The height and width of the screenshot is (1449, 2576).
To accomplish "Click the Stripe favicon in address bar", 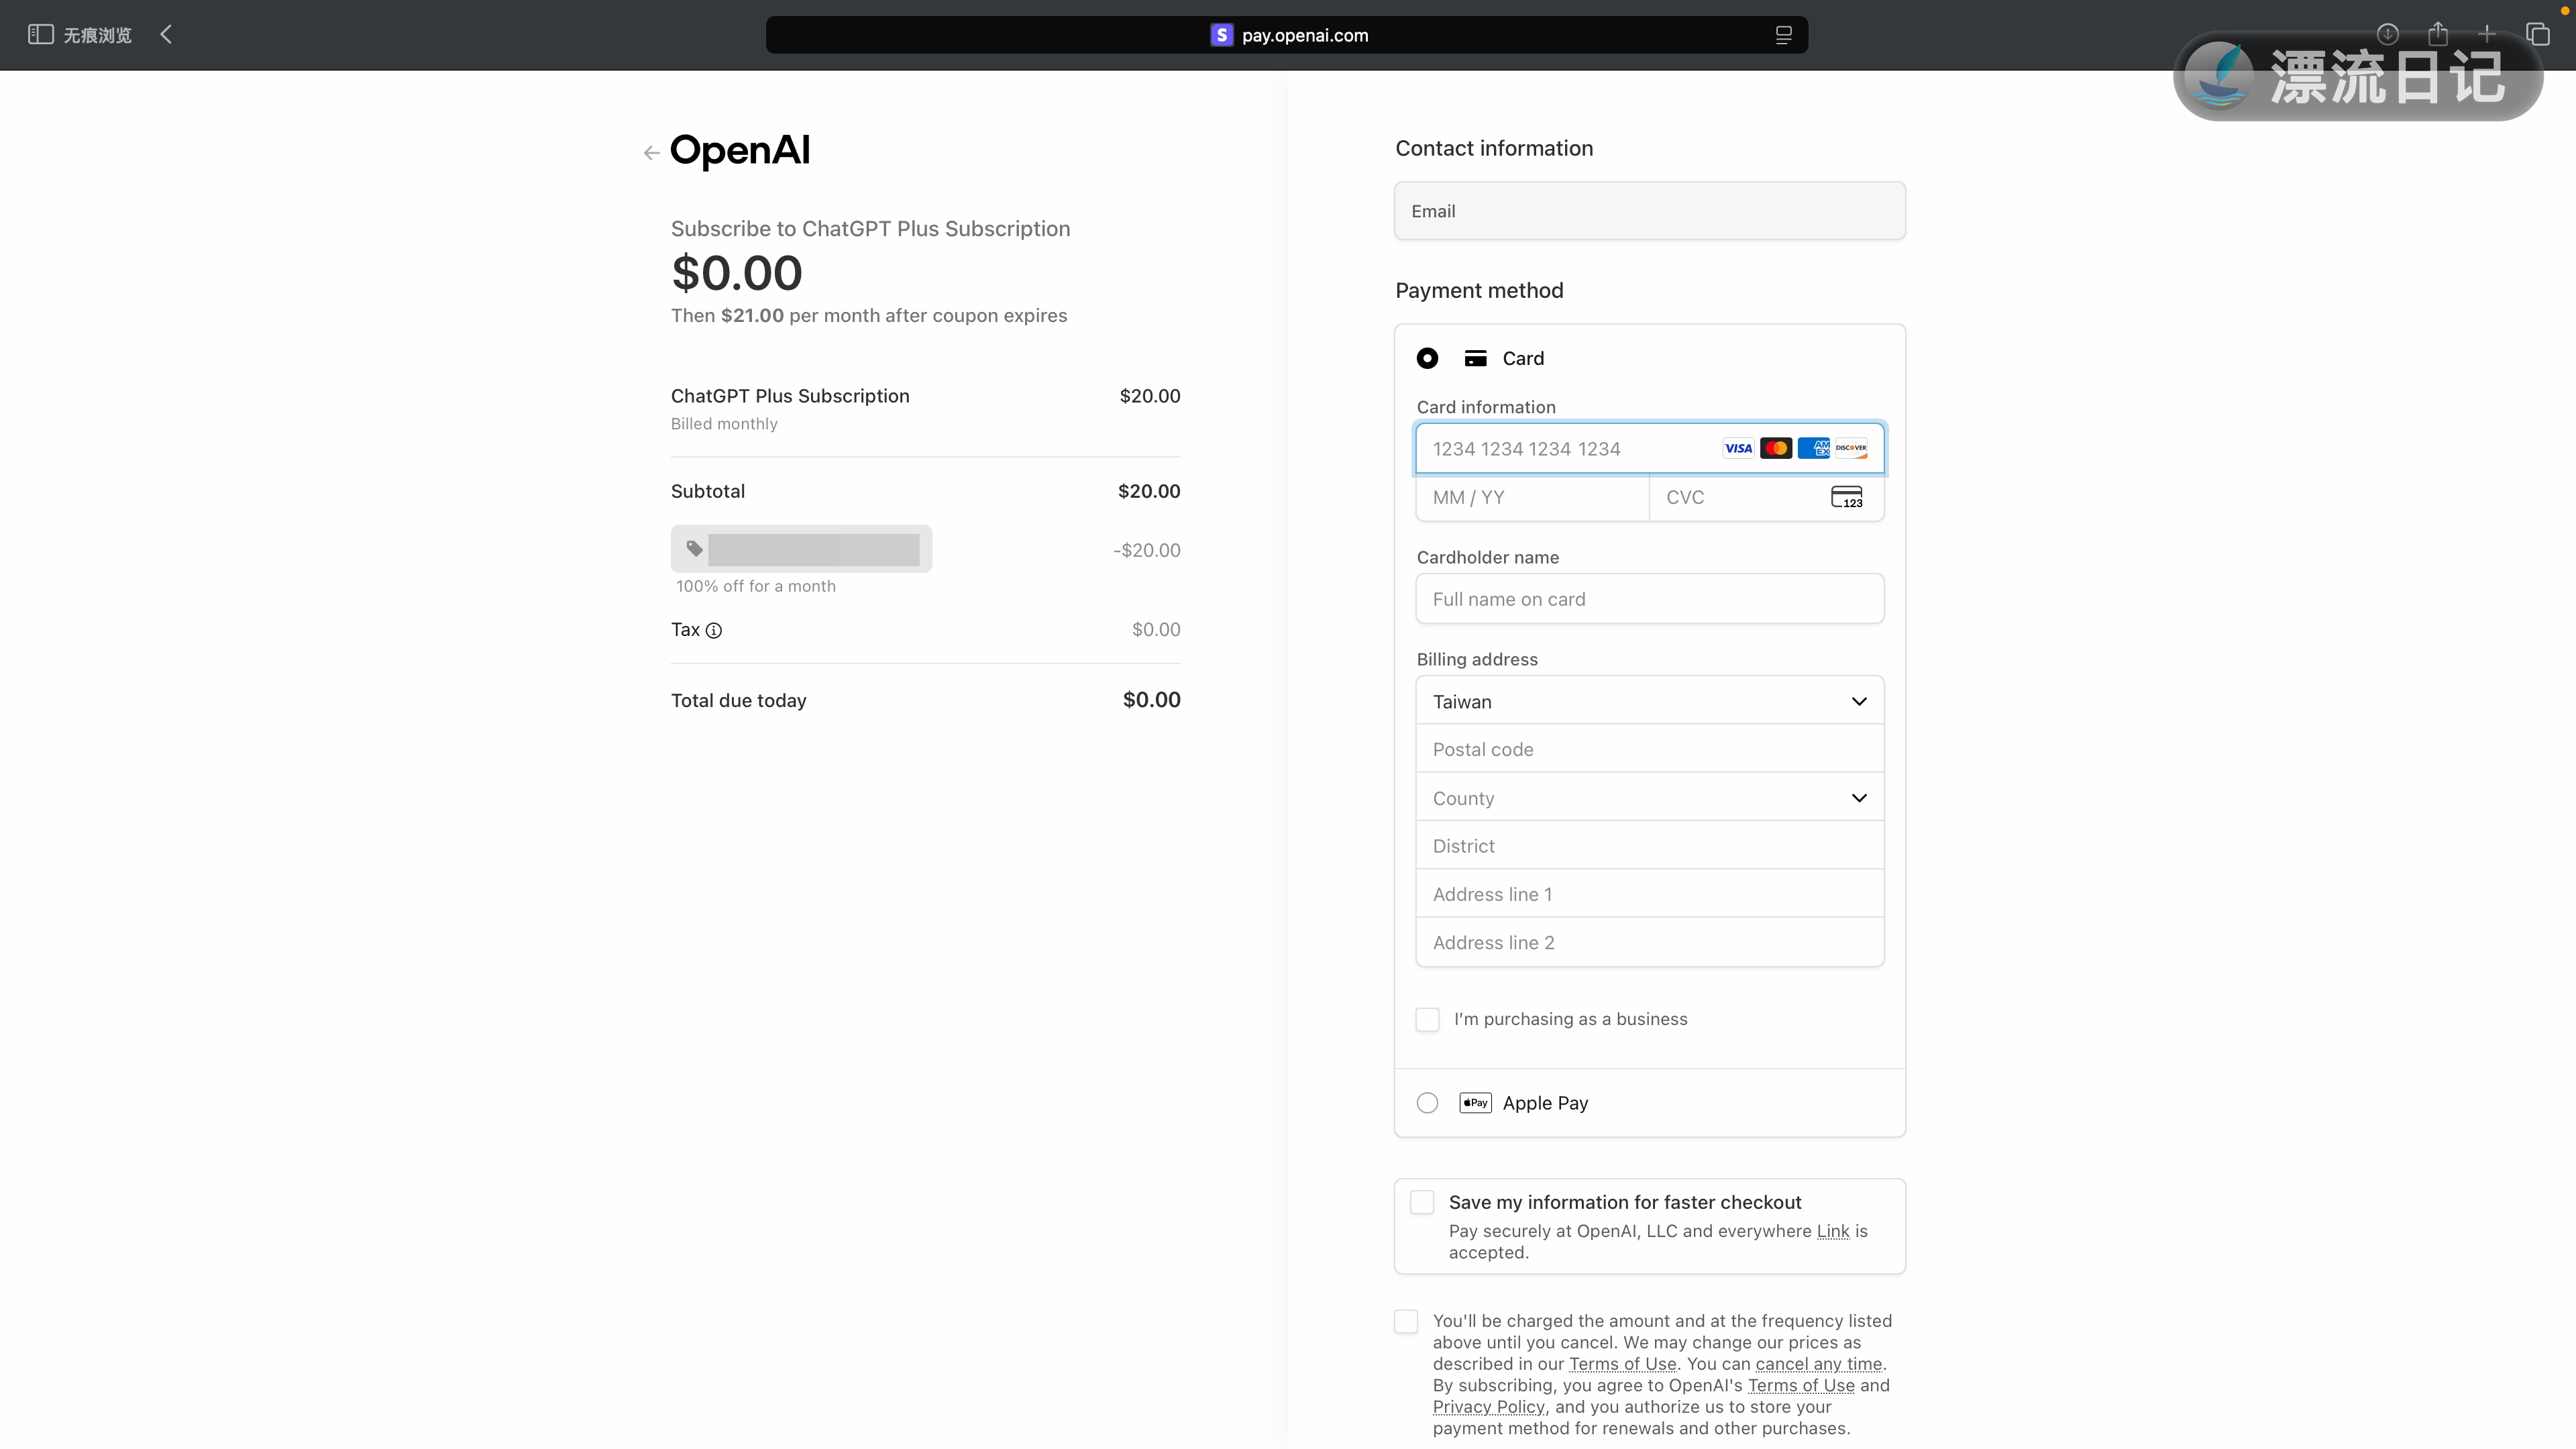I will coord(1221,35).
